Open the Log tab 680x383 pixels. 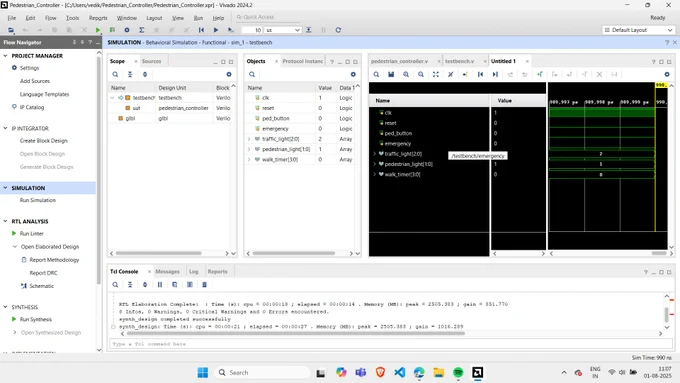pos(193,272)
